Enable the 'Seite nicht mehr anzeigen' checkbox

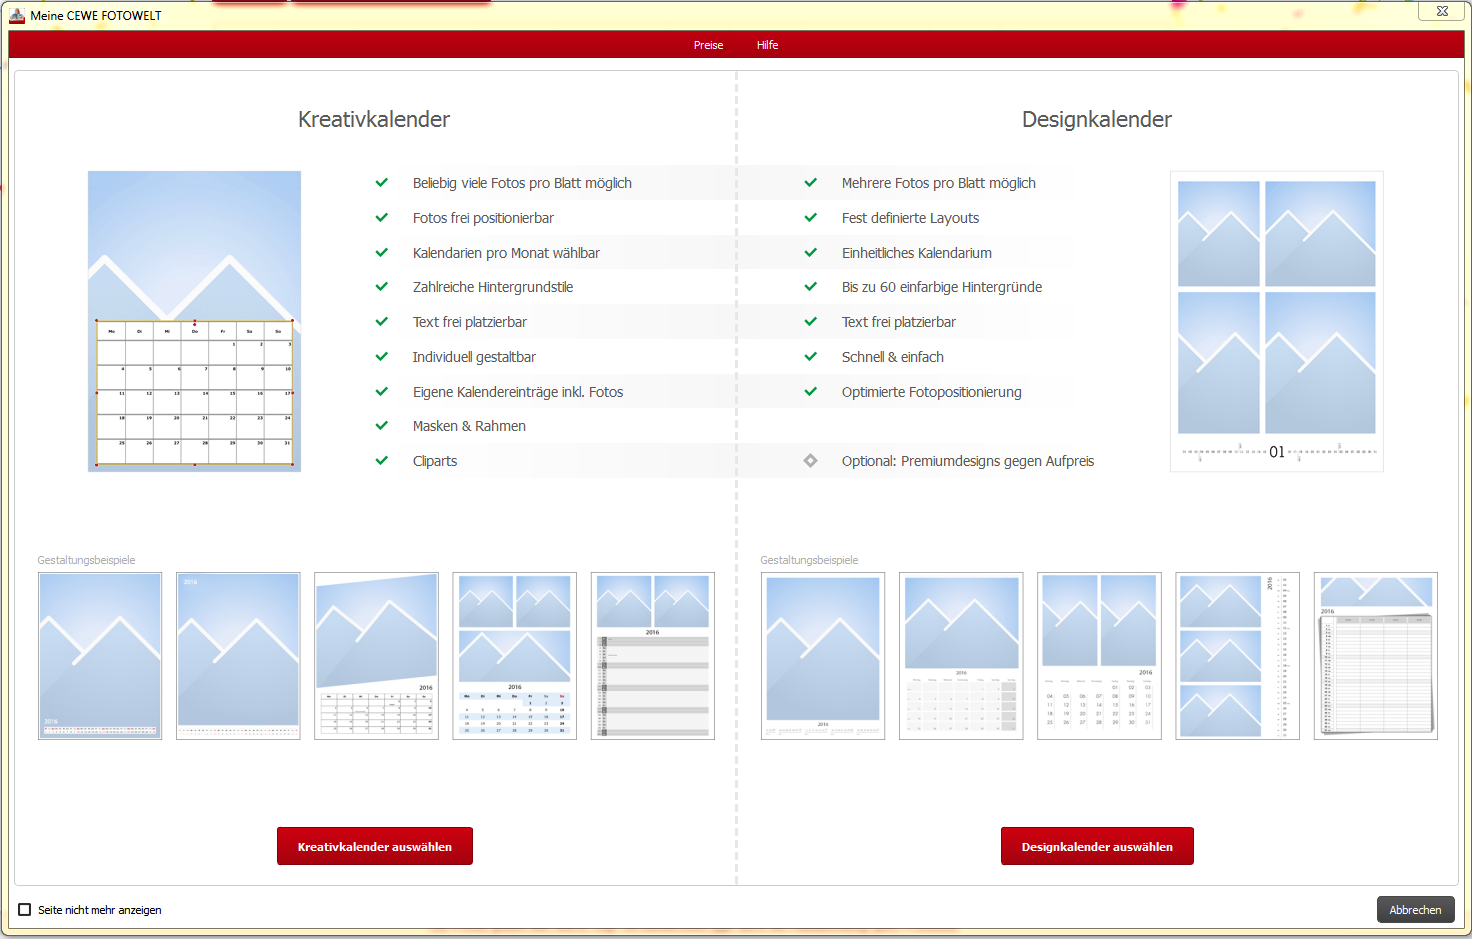[x=25, y=910]
